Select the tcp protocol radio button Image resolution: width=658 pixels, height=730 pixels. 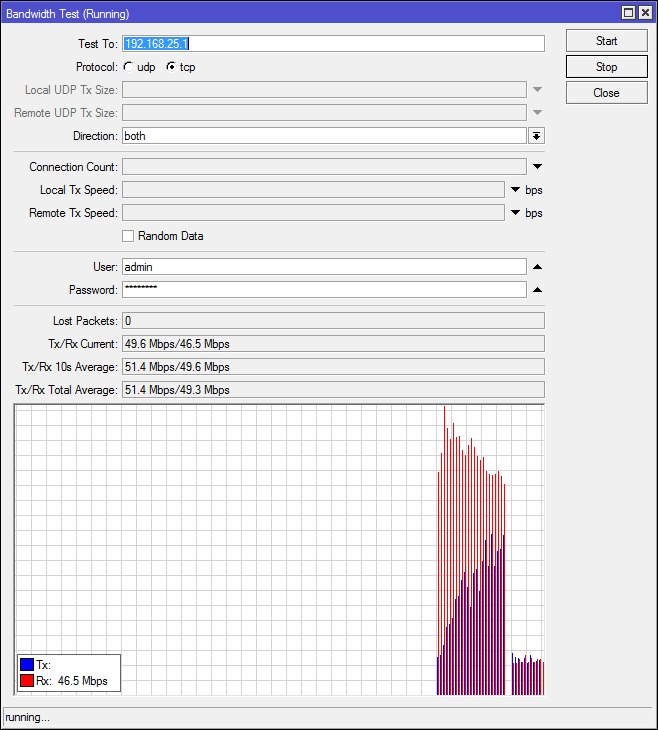pyautogui.click(x=171, y=67)
